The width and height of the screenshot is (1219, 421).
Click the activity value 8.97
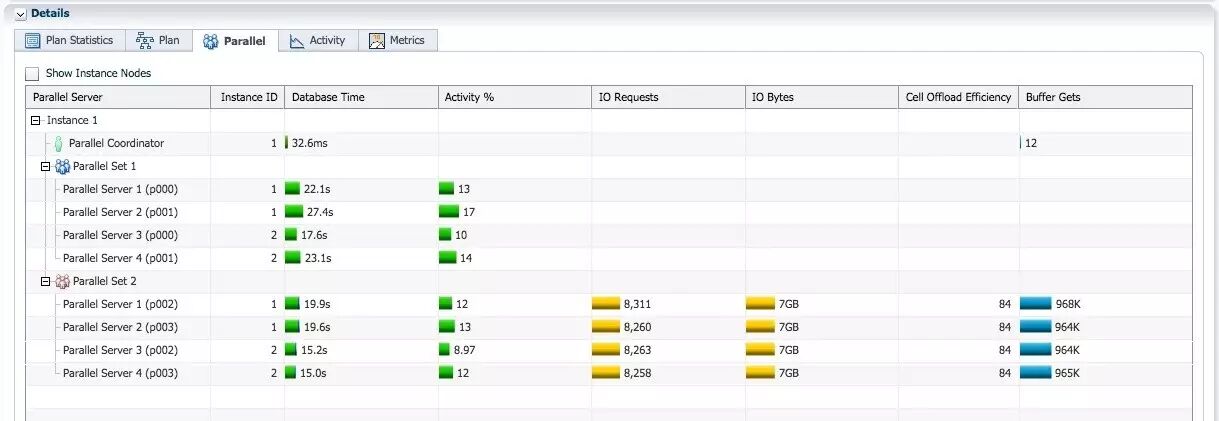click(x=466, y=350)
